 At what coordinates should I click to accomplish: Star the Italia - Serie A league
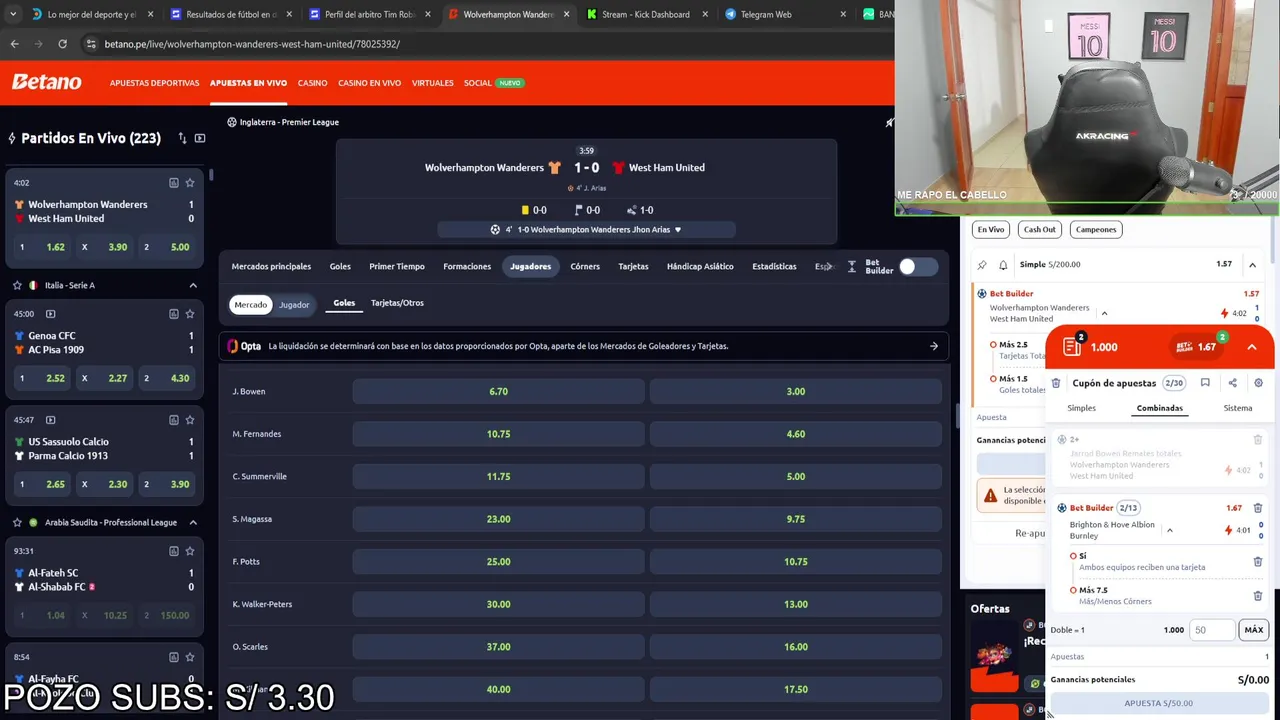(17, 285)
